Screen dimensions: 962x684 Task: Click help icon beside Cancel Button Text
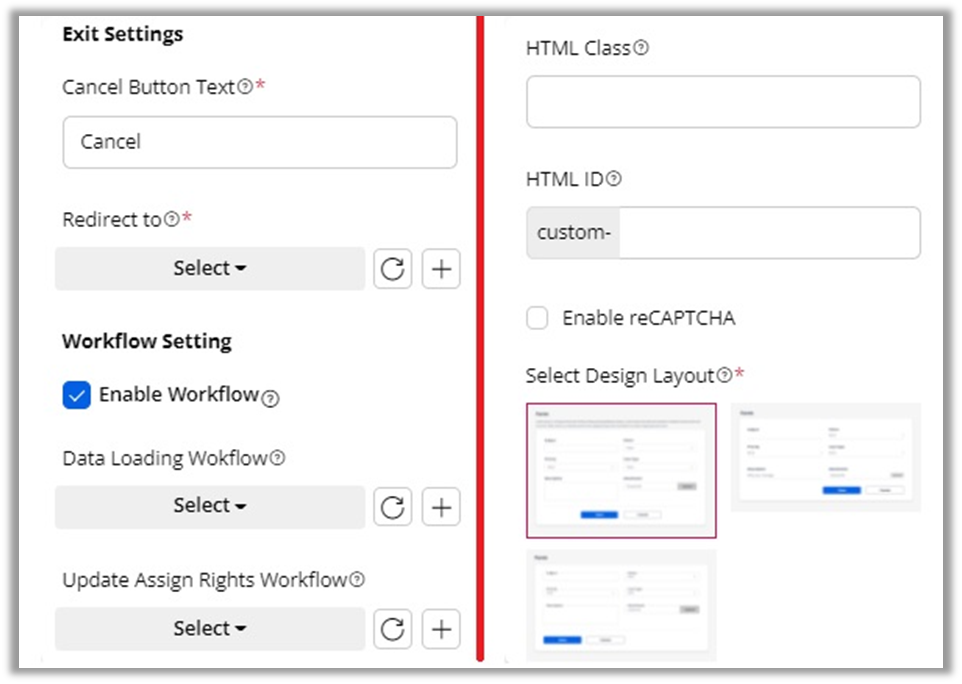pyautogui.click(x=245, y=88)
